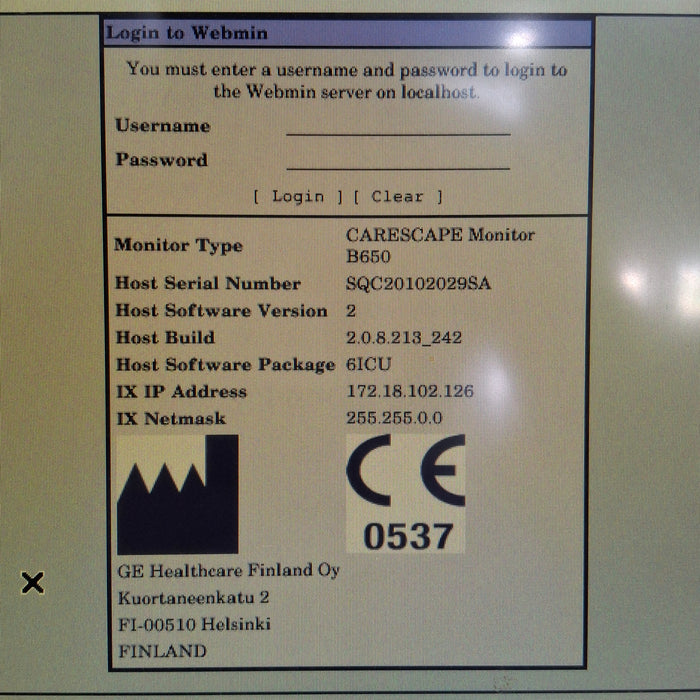Click the 'You must enter a username' message
The height and width of the screenshot is (700, 700).
pyautogui.click(x=347, y=81)
